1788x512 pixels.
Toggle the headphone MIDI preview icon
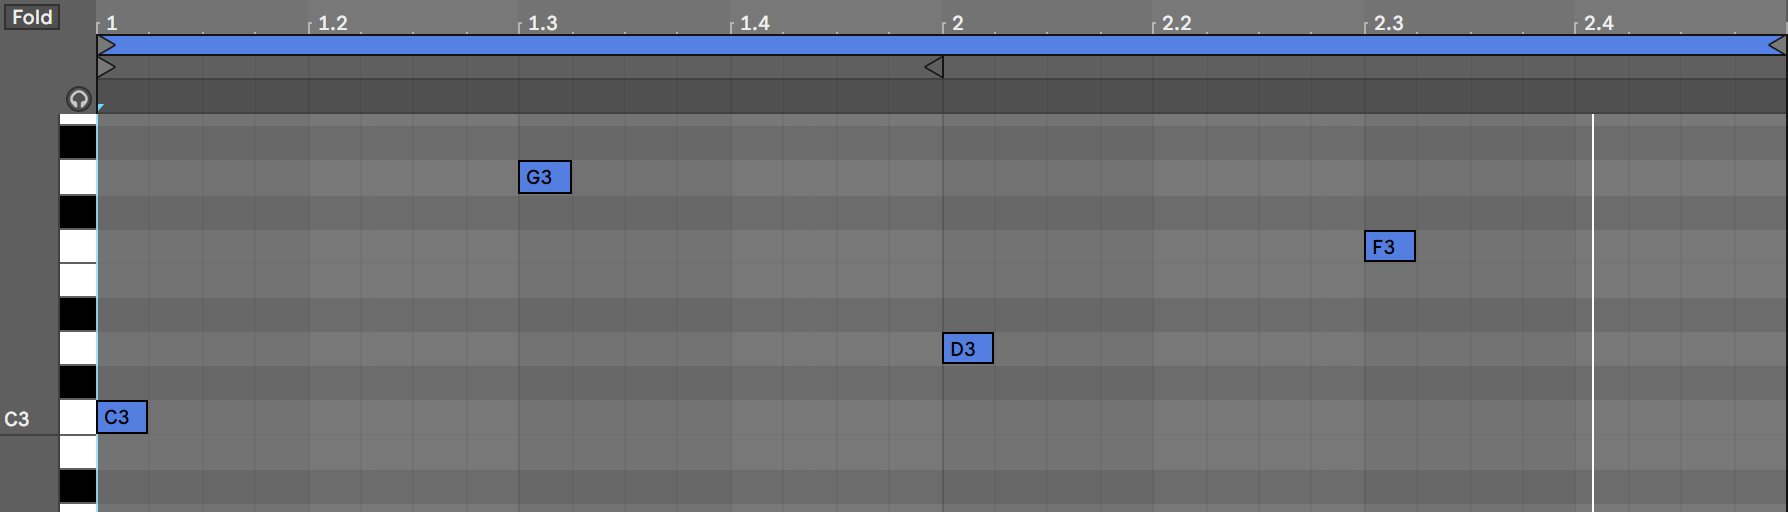click(78, 99)
